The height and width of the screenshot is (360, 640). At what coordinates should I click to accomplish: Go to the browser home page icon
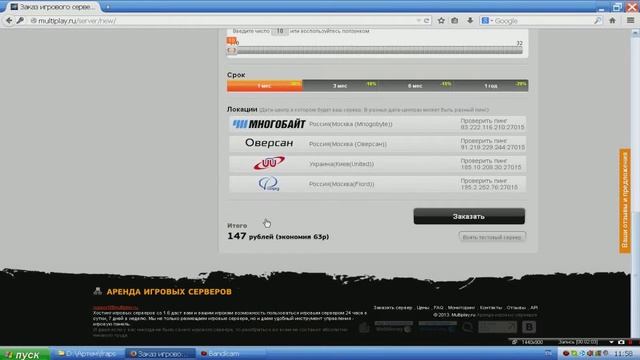[612, 20]
